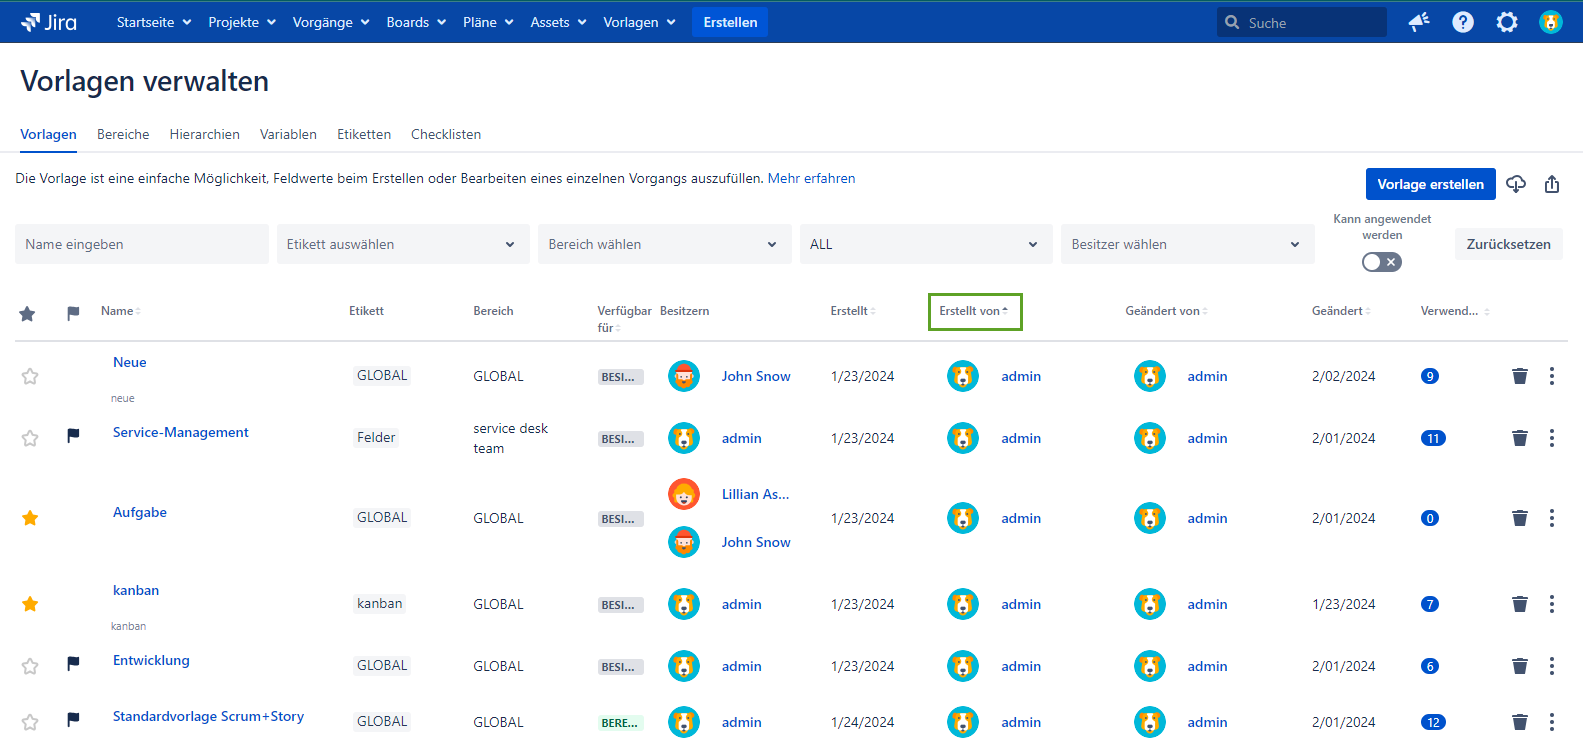Viewport: 1583px width, 740px height.
Task: Switch to the Hierarchien tab
Action: pyautogui.click(x=204, y=134)
